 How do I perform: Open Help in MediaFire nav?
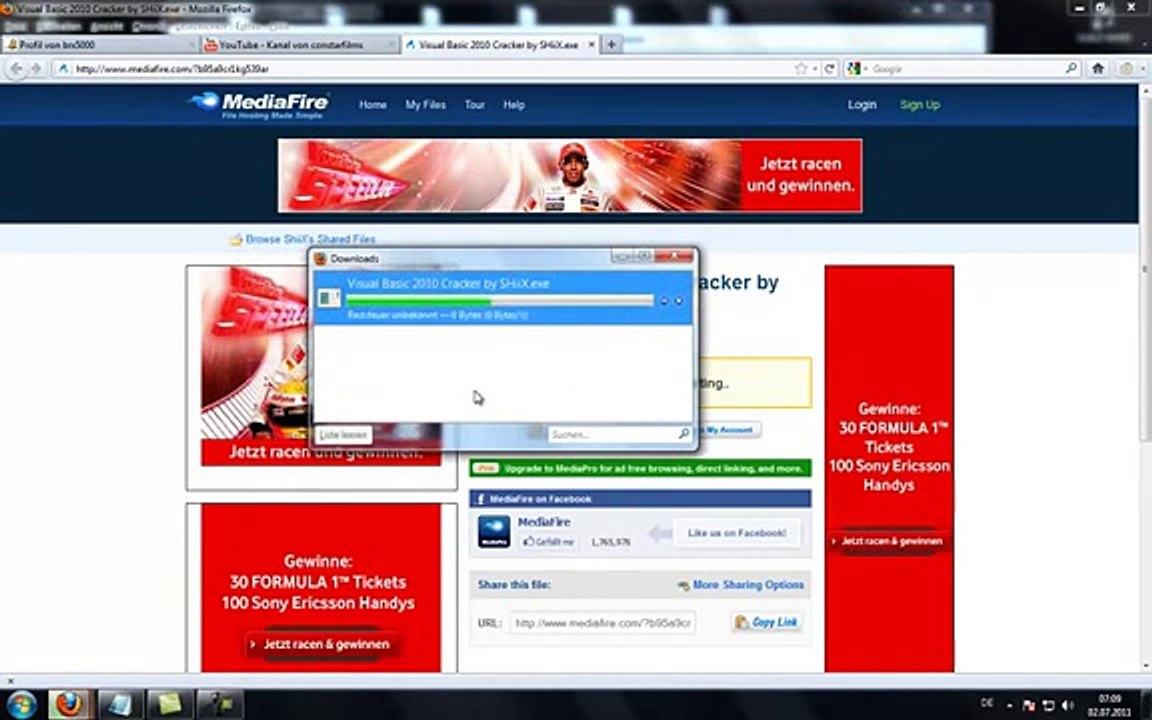514,105
